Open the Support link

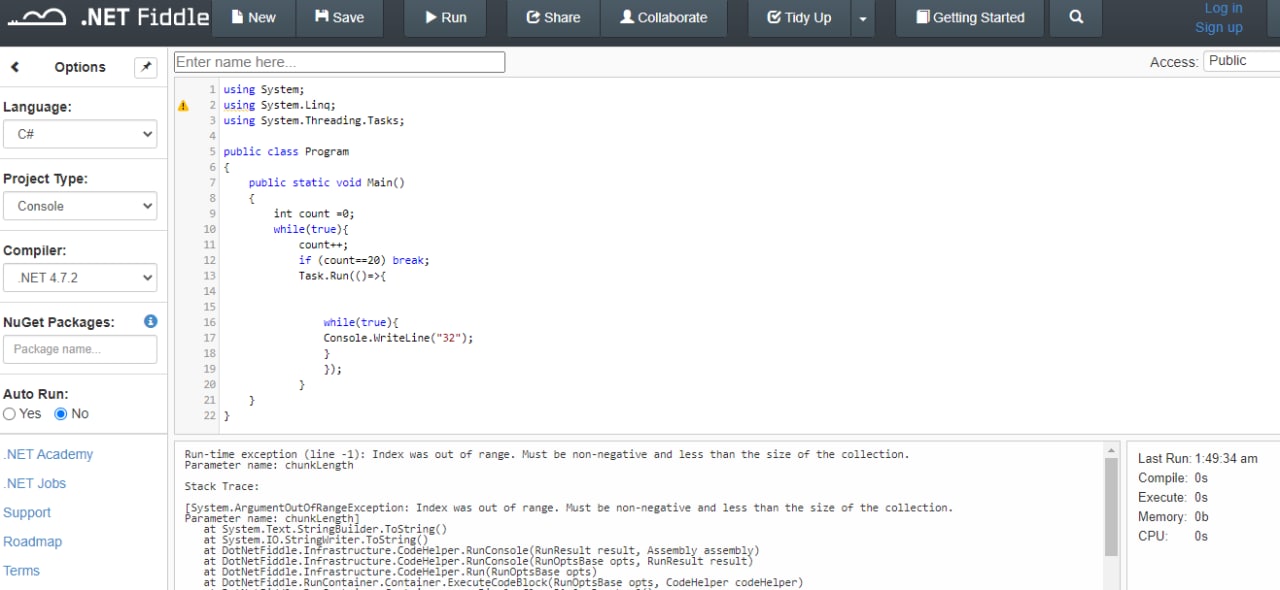point(27,512)
